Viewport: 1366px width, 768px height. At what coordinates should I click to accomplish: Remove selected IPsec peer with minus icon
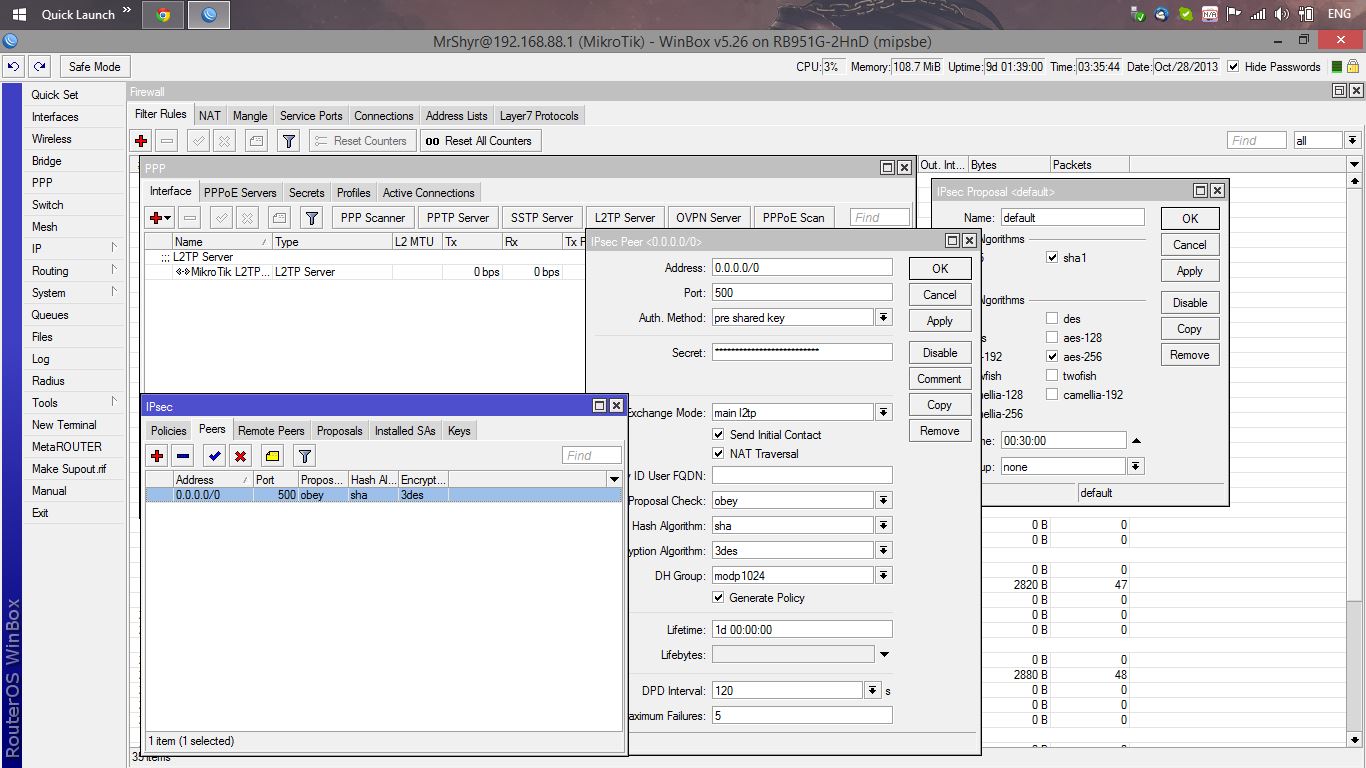(x=183, y=456)
